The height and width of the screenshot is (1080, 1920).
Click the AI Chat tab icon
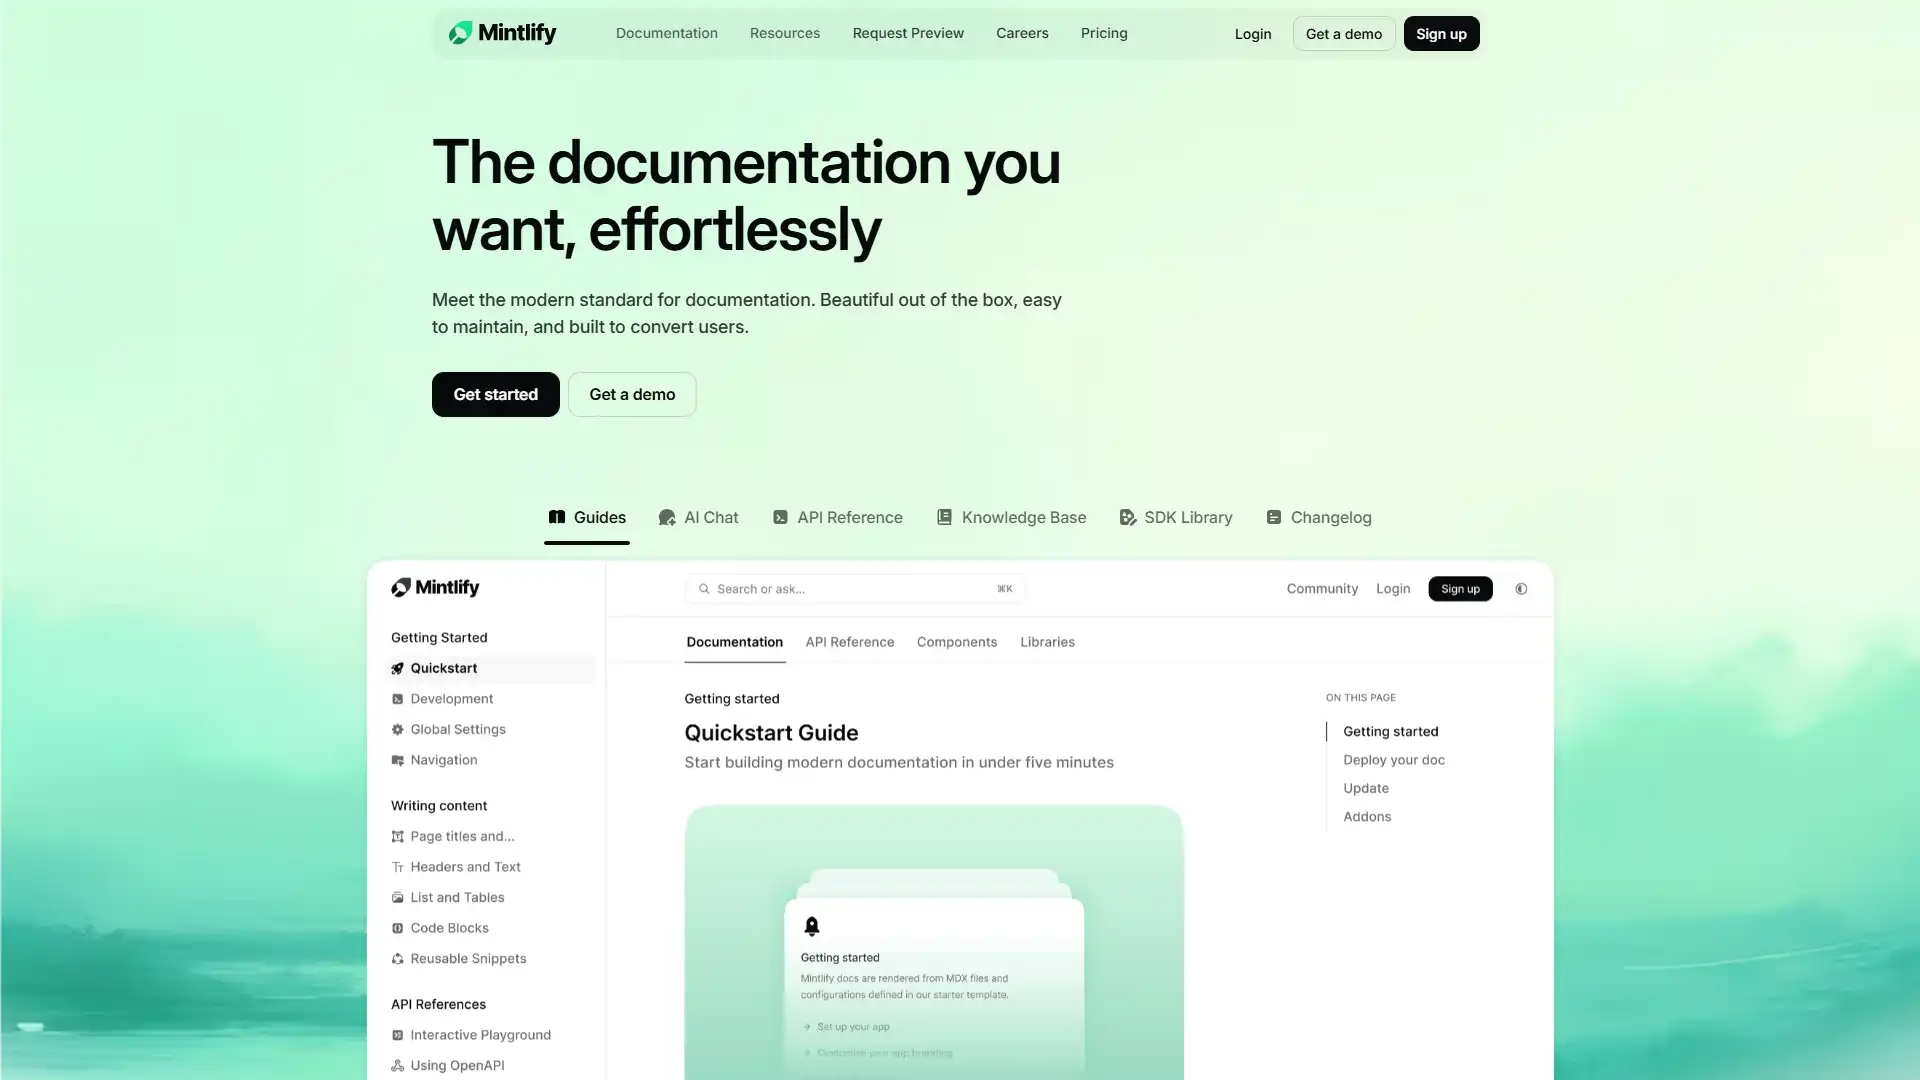[x=667, y=517]
